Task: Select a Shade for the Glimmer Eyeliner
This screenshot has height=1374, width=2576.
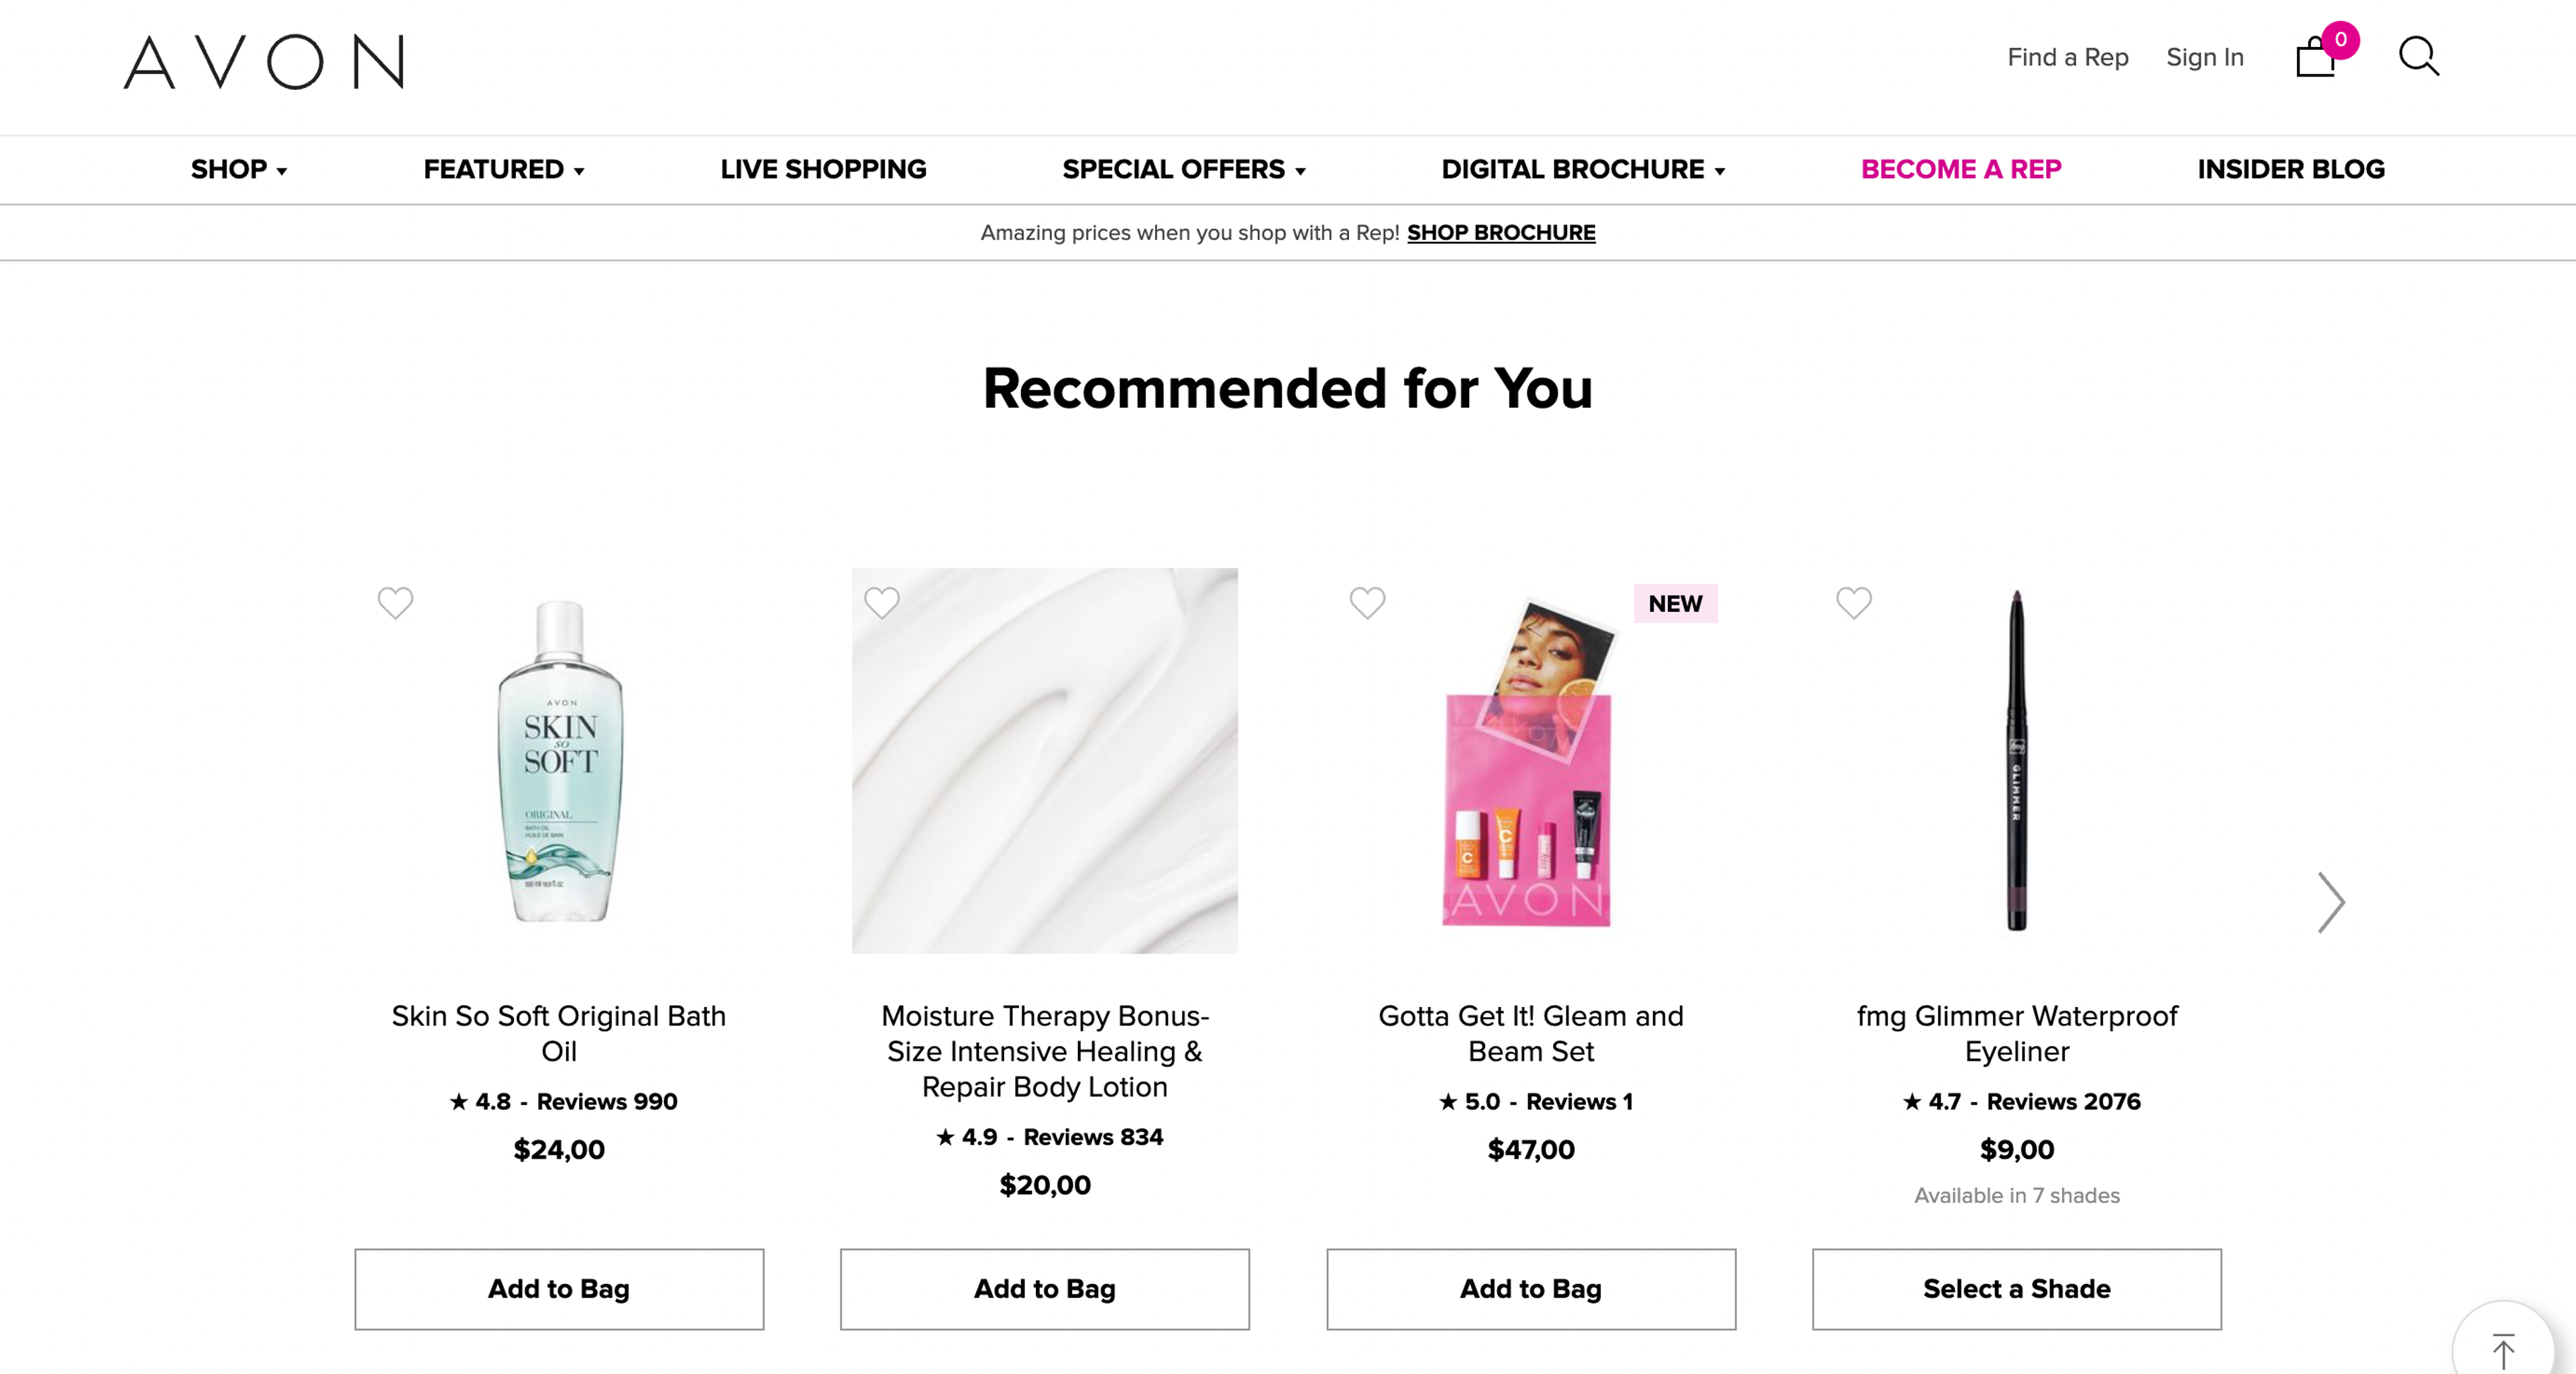Action: [x=2016, y=1289]
